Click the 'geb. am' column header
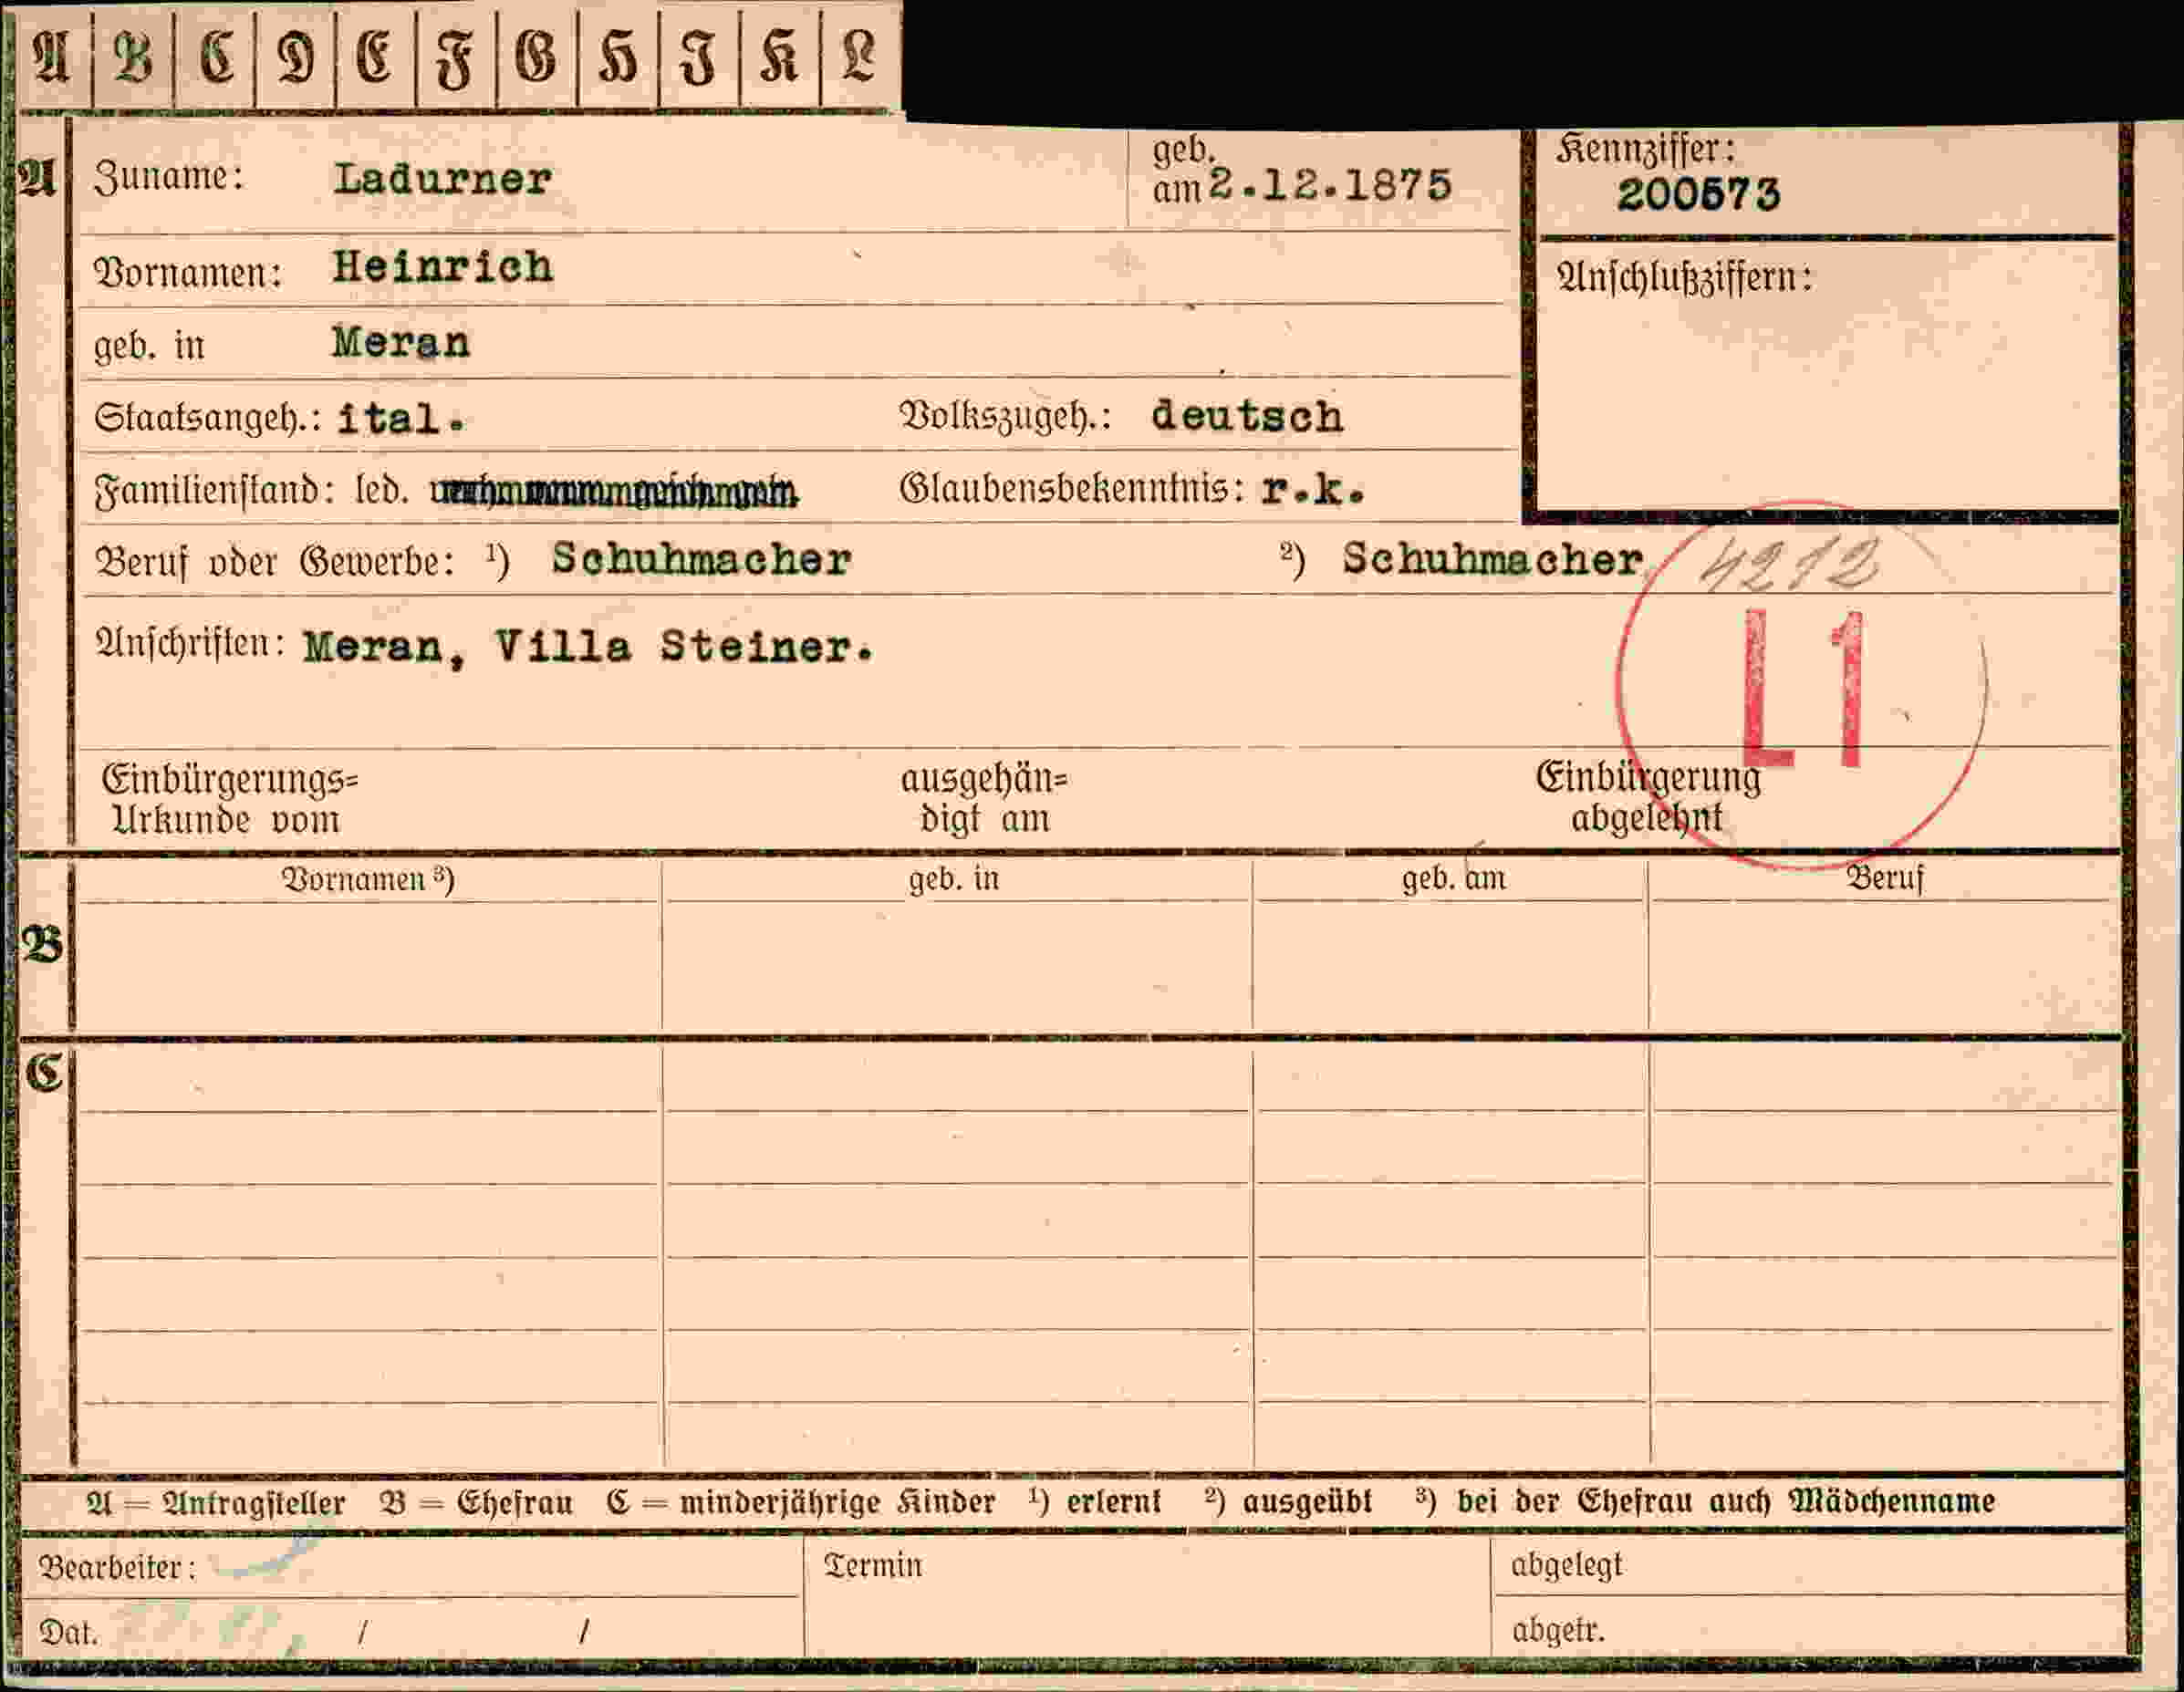The height and width of the screenshot is (1692, 2184). 1453,879
